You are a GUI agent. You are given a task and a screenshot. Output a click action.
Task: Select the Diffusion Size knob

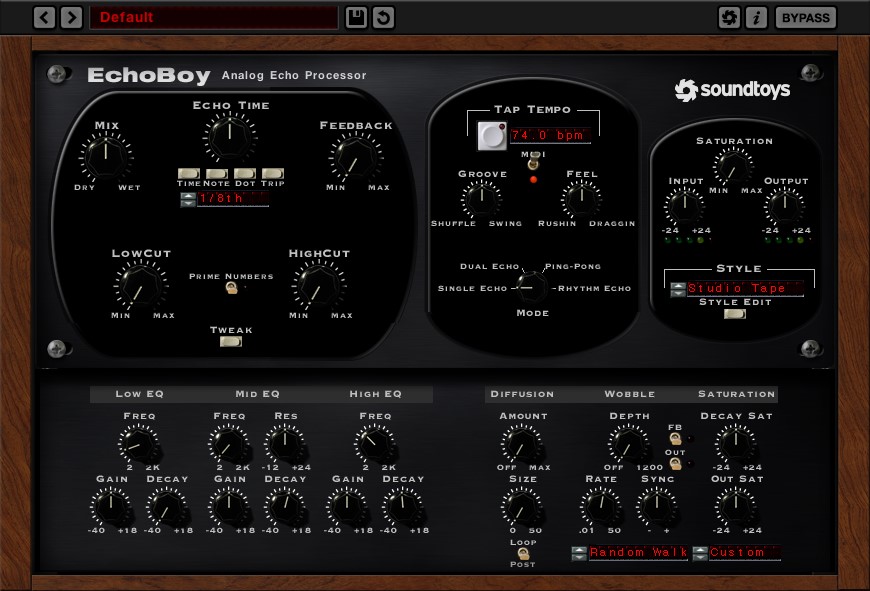522,507
